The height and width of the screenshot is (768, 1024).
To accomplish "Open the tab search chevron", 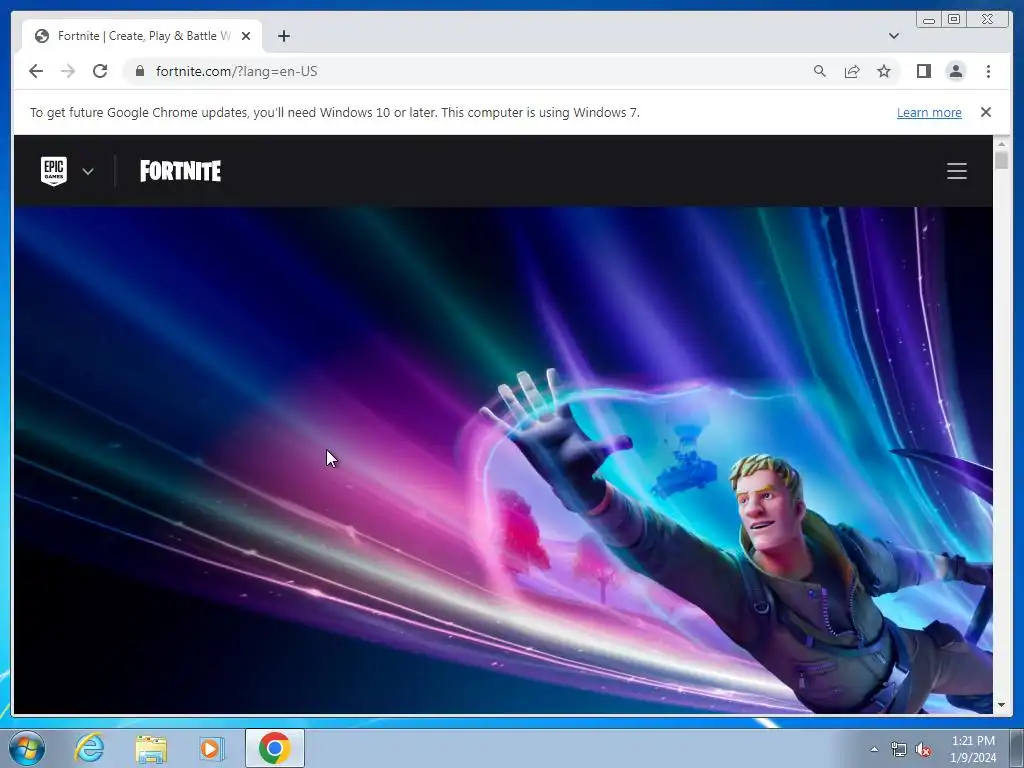I will tap(894, 36).
